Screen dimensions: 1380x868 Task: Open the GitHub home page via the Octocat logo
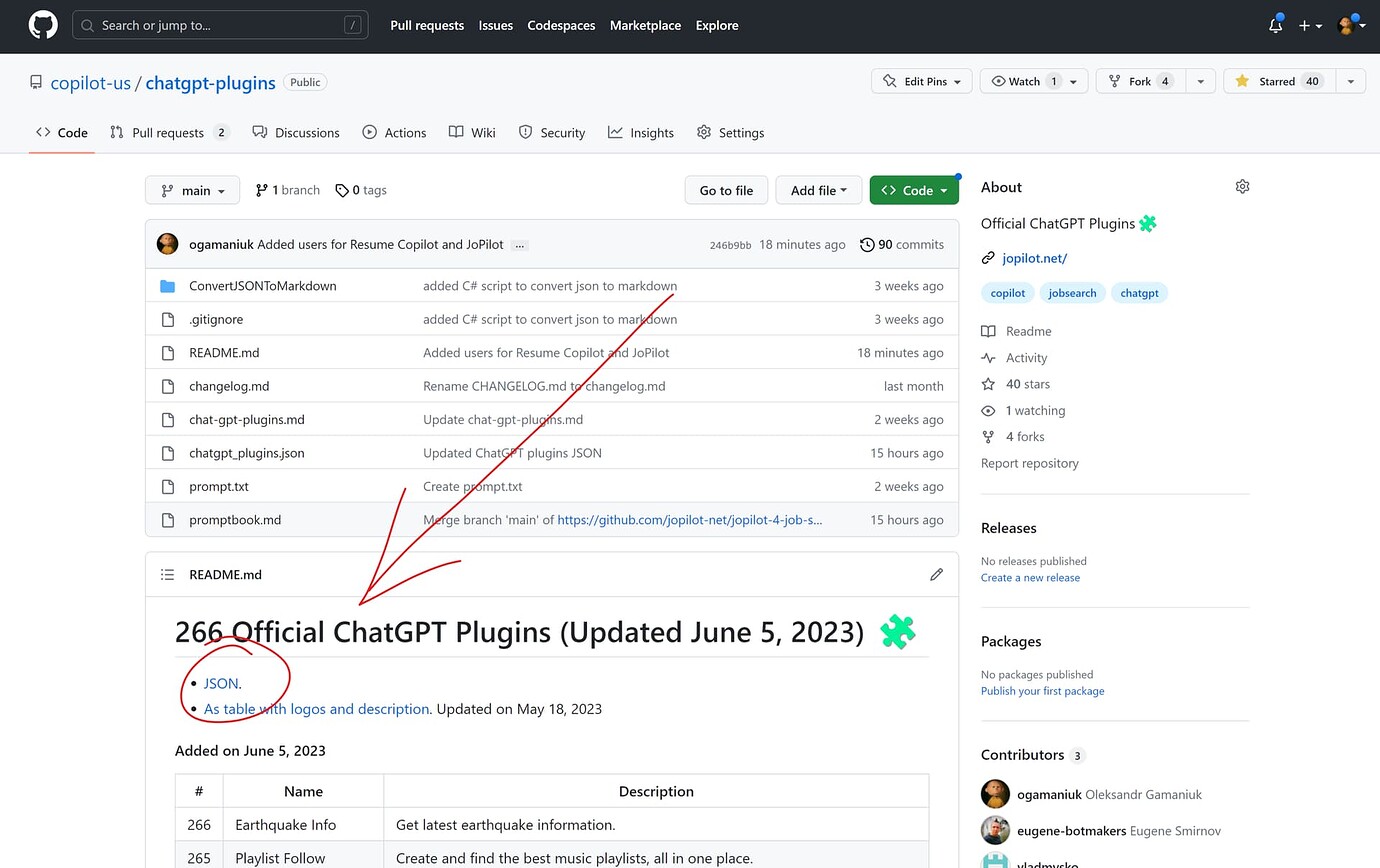(x=42, y=25)
